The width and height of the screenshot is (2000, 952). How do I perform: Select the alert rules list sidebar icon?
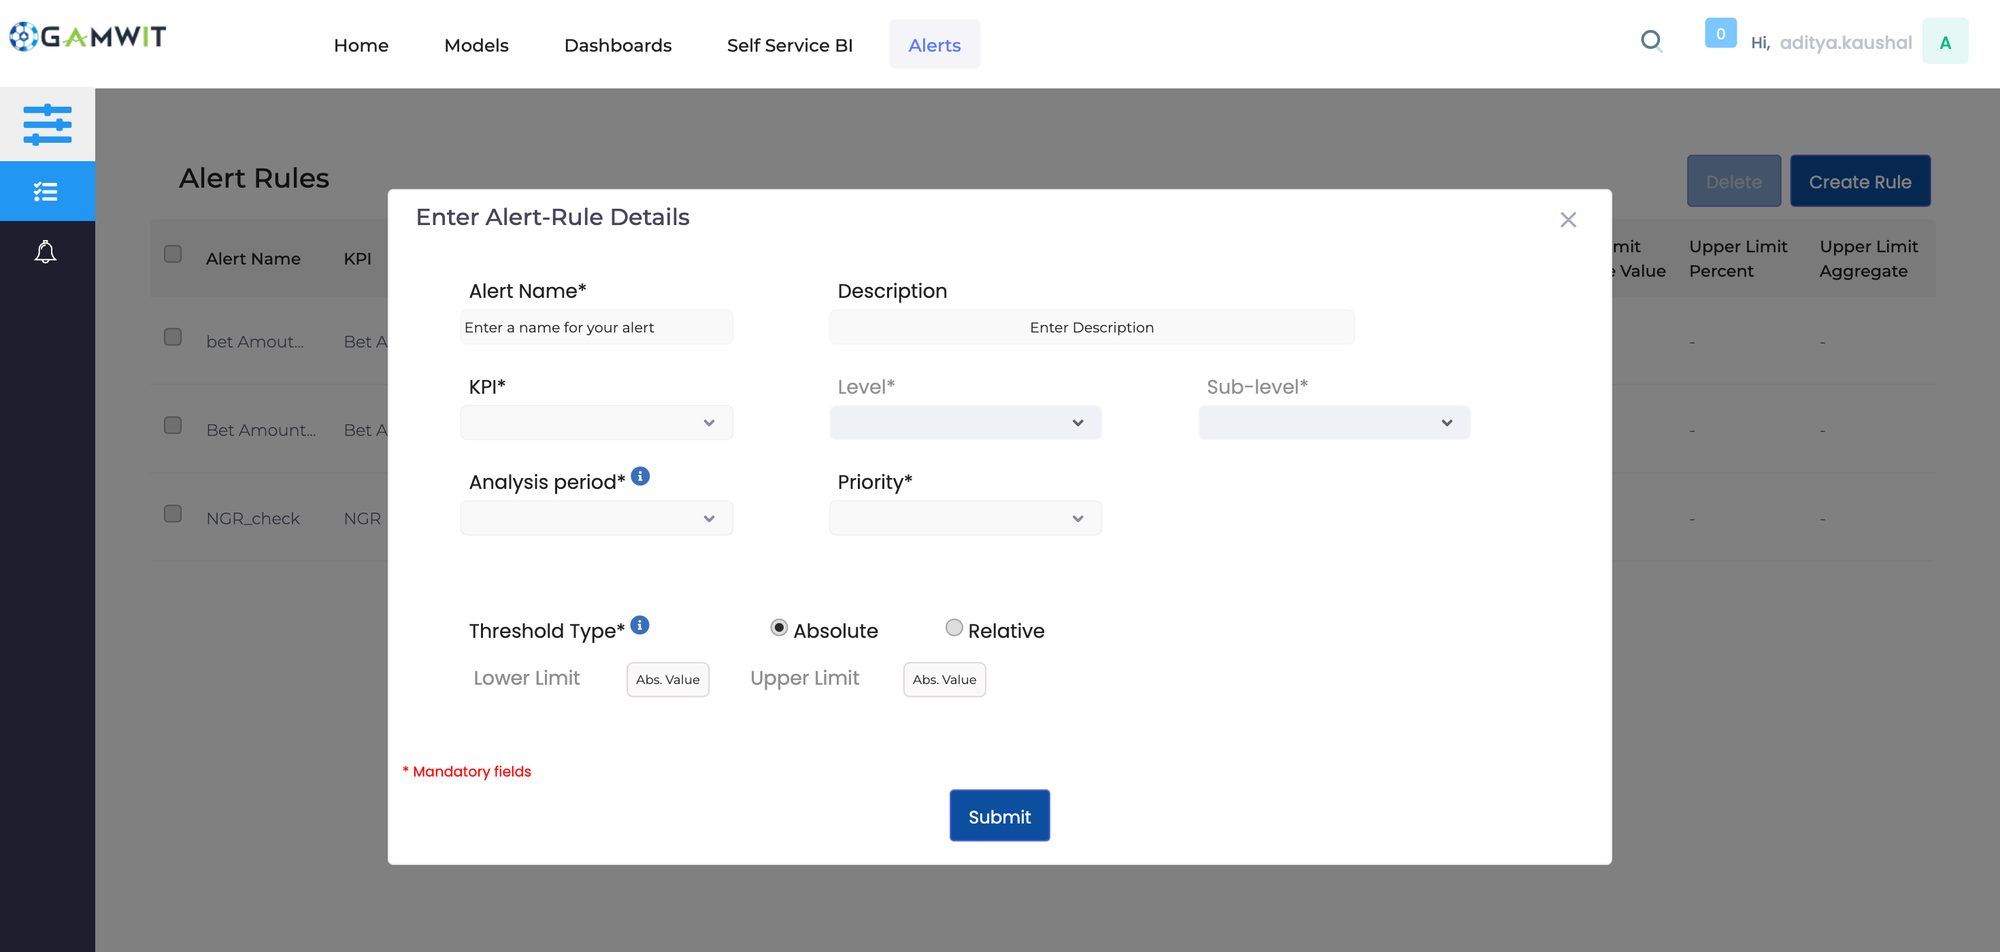[47, 191]
